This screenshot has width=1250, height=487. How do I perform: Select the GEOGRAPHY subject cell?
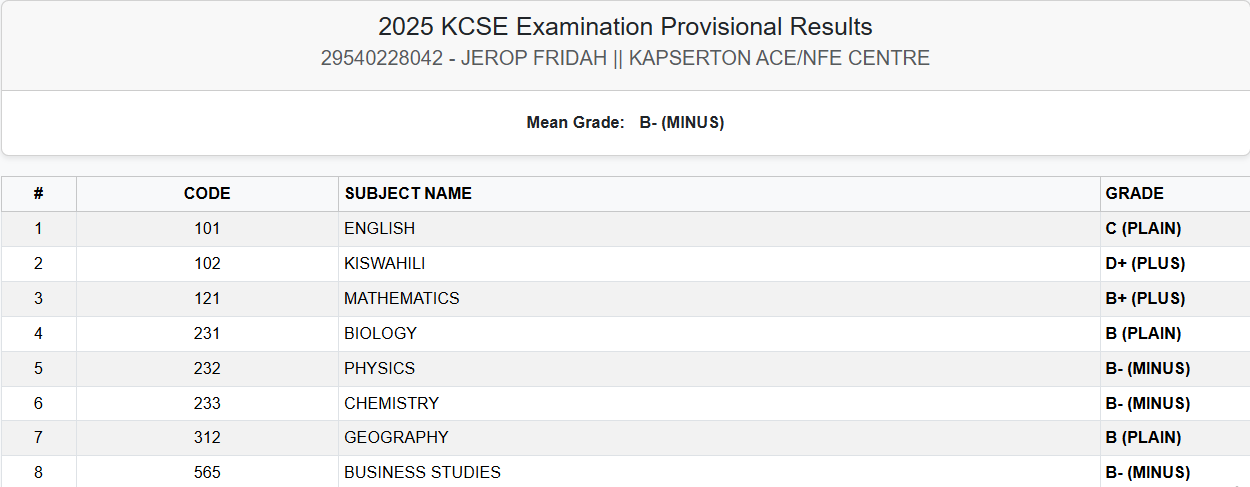click(x=396, y=438)
